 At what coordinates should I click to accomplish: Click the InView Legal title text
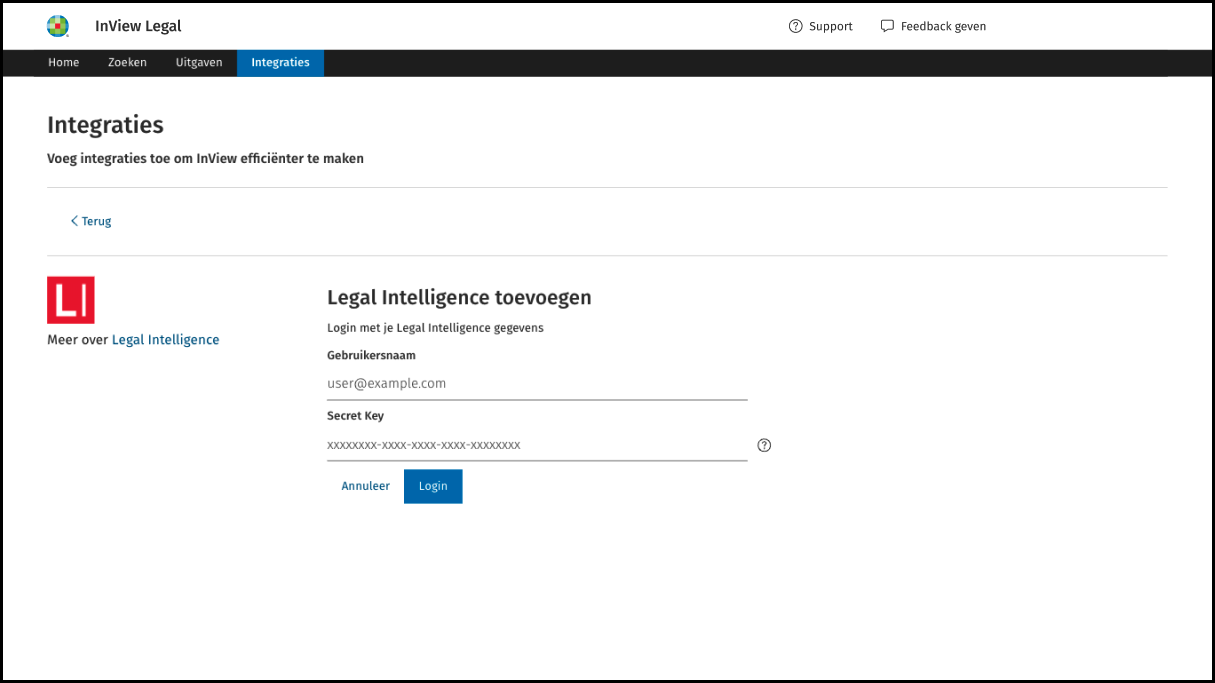pos(138,26)
